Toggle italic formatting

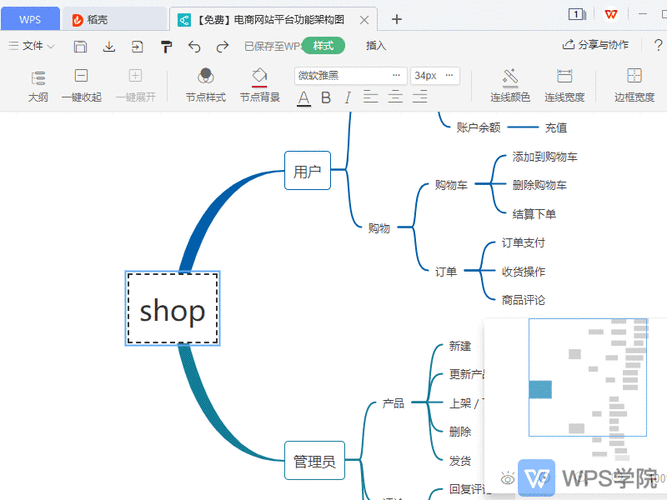click(x=348, y=98)
